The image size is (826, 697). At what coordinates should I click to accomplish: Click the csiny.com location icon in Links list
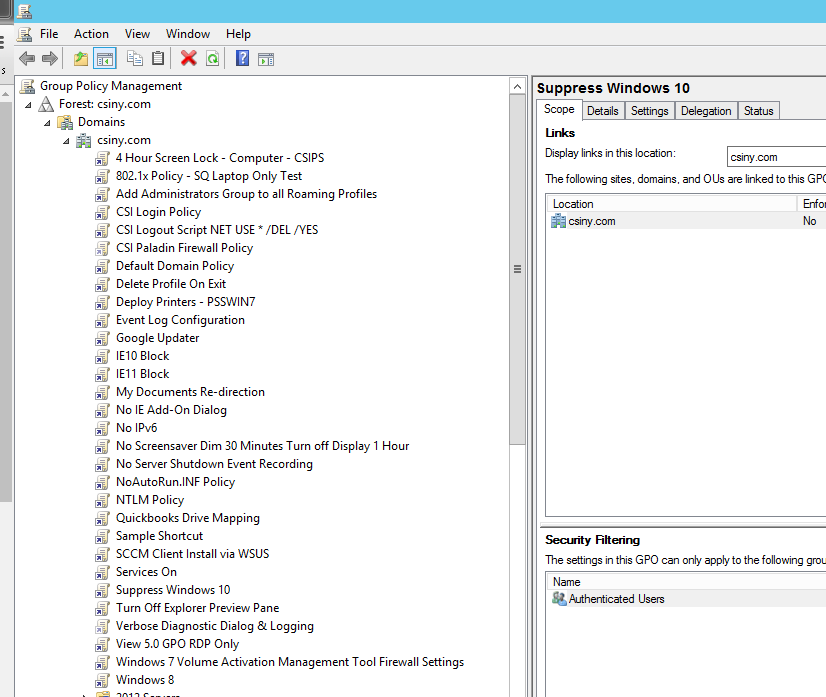558,221
